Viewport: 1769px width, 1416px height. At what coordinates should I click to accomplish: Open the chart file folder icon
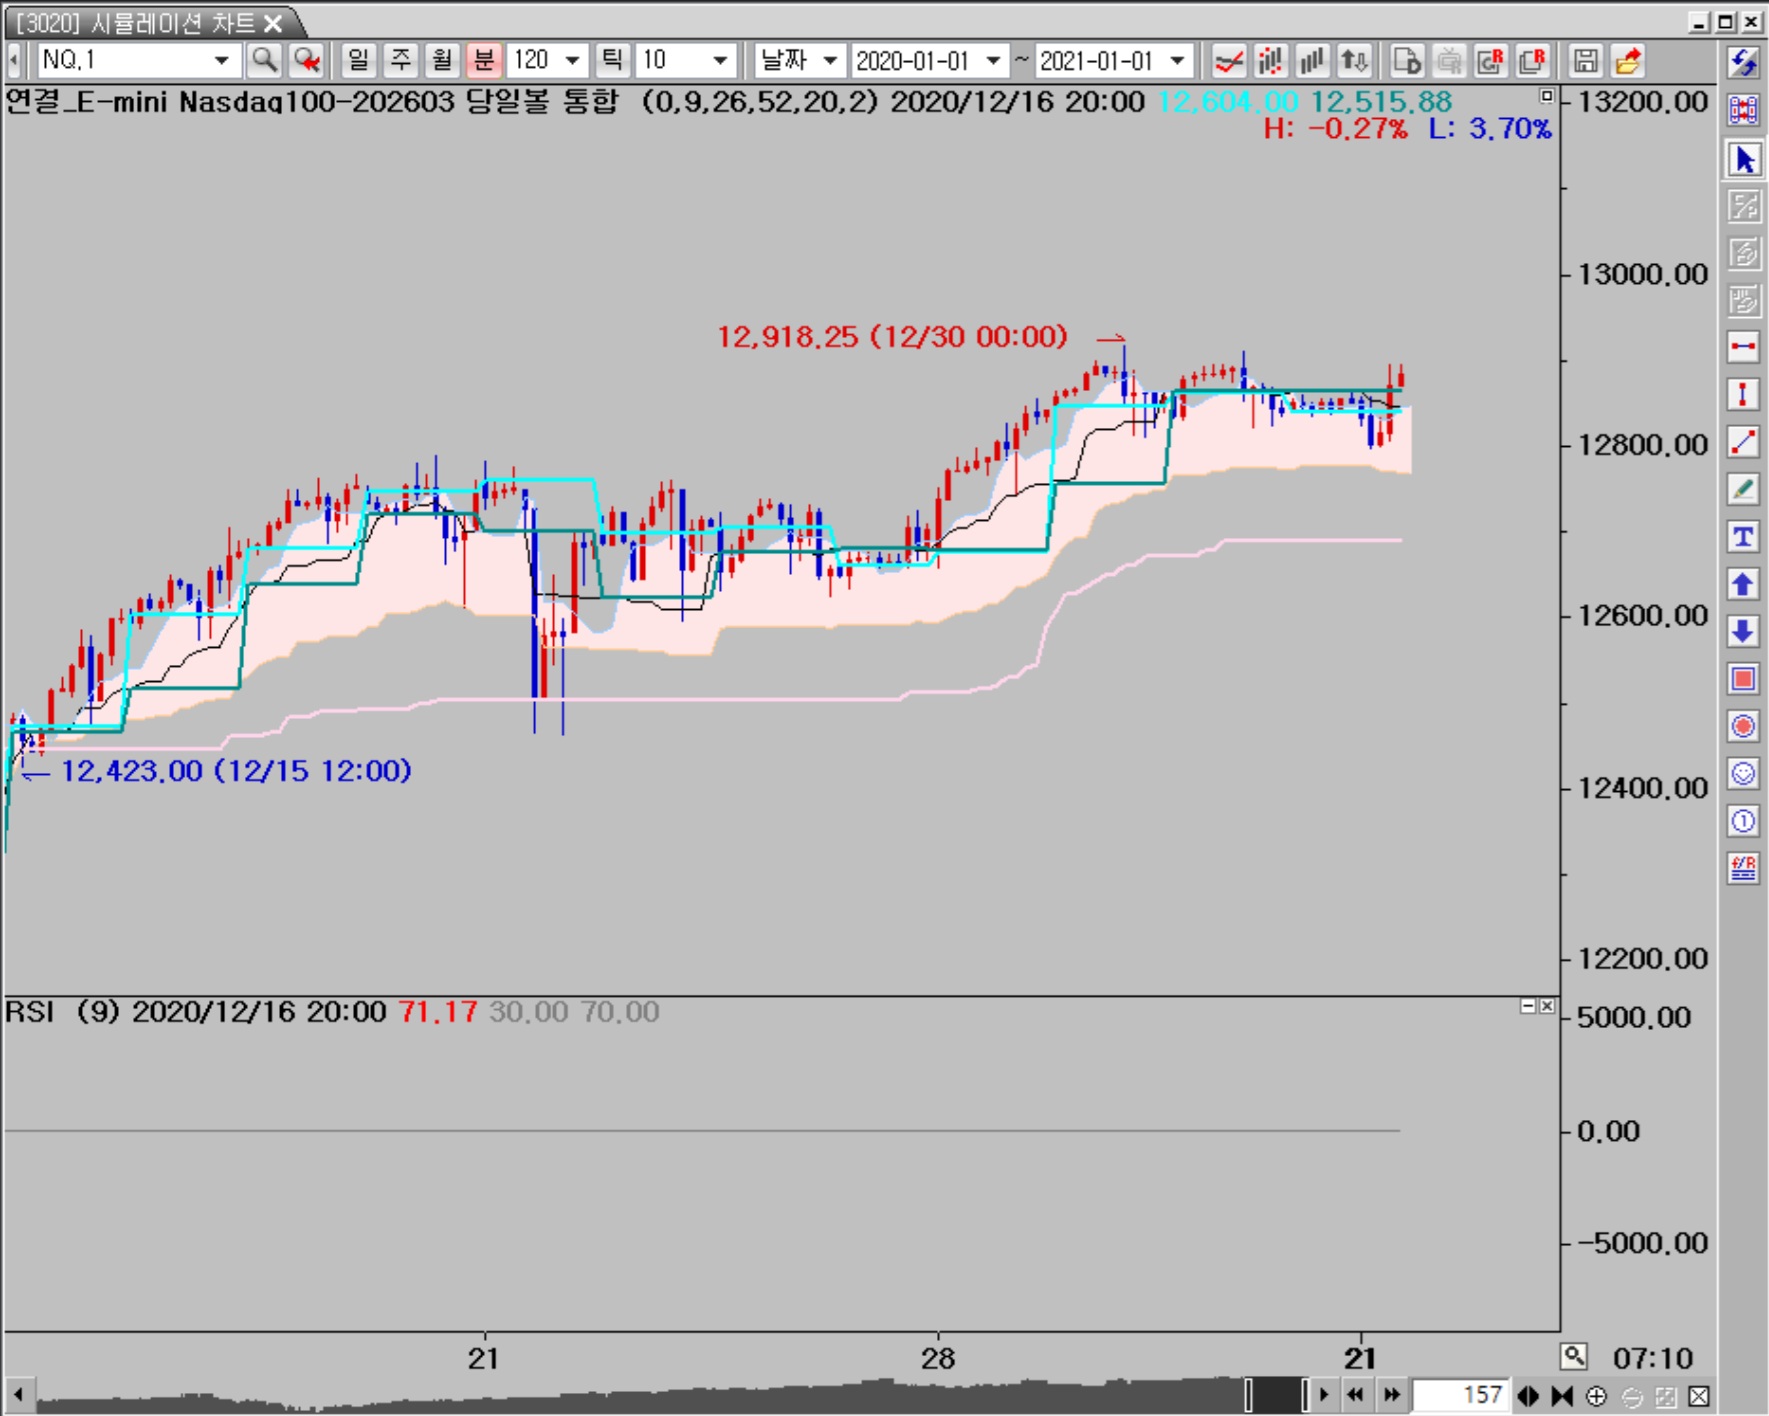point(1627,61)
